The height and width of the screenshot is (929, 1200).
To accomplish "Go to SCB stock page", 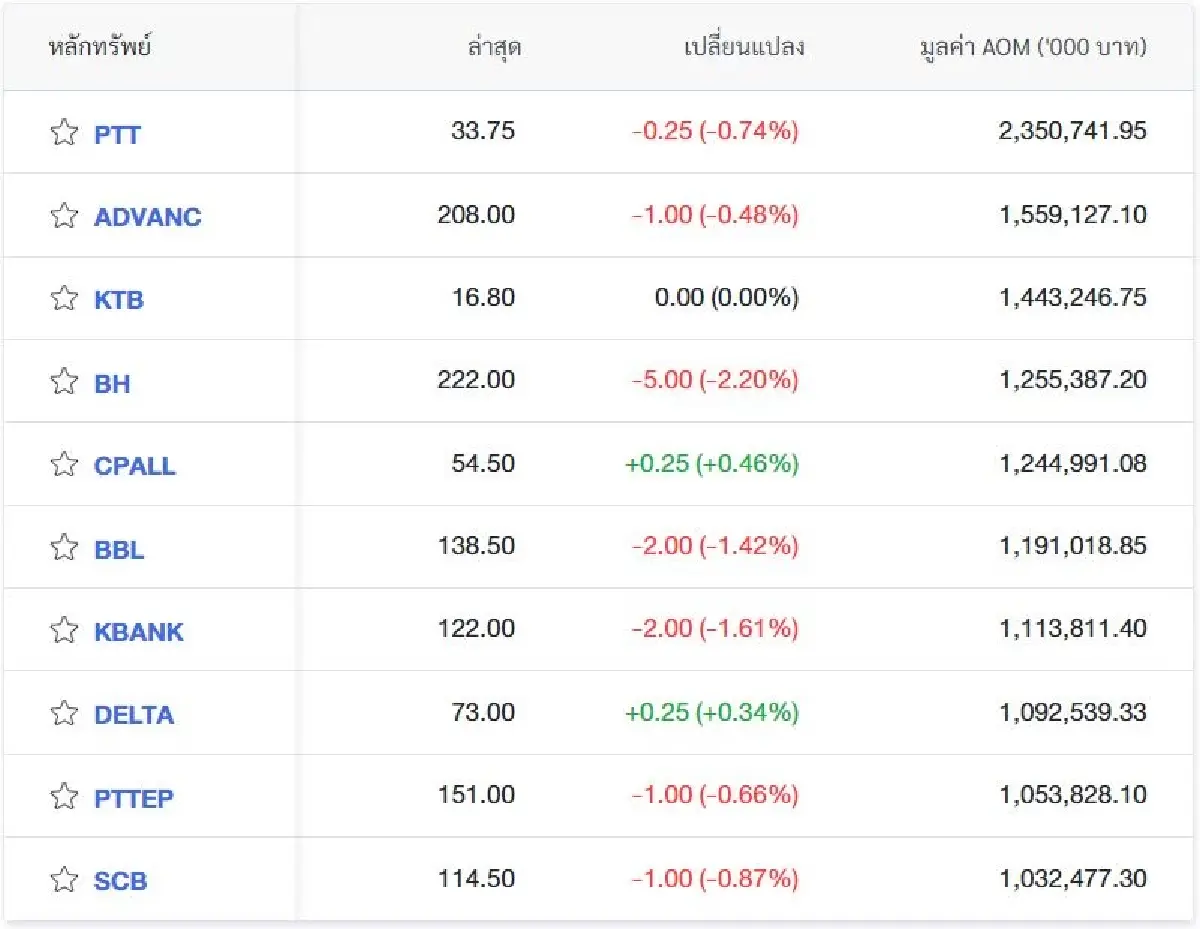I will pos(120,881).
